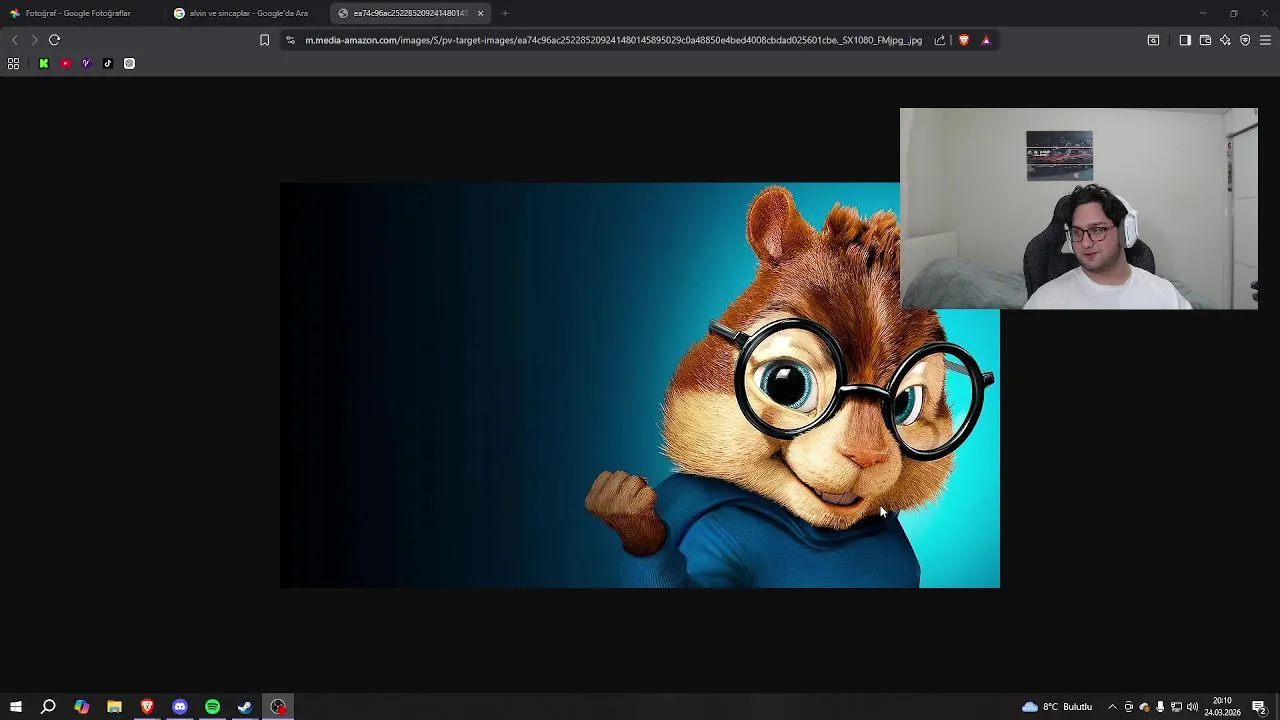Open Spotify from the taskbar

(x=212, y=707)
